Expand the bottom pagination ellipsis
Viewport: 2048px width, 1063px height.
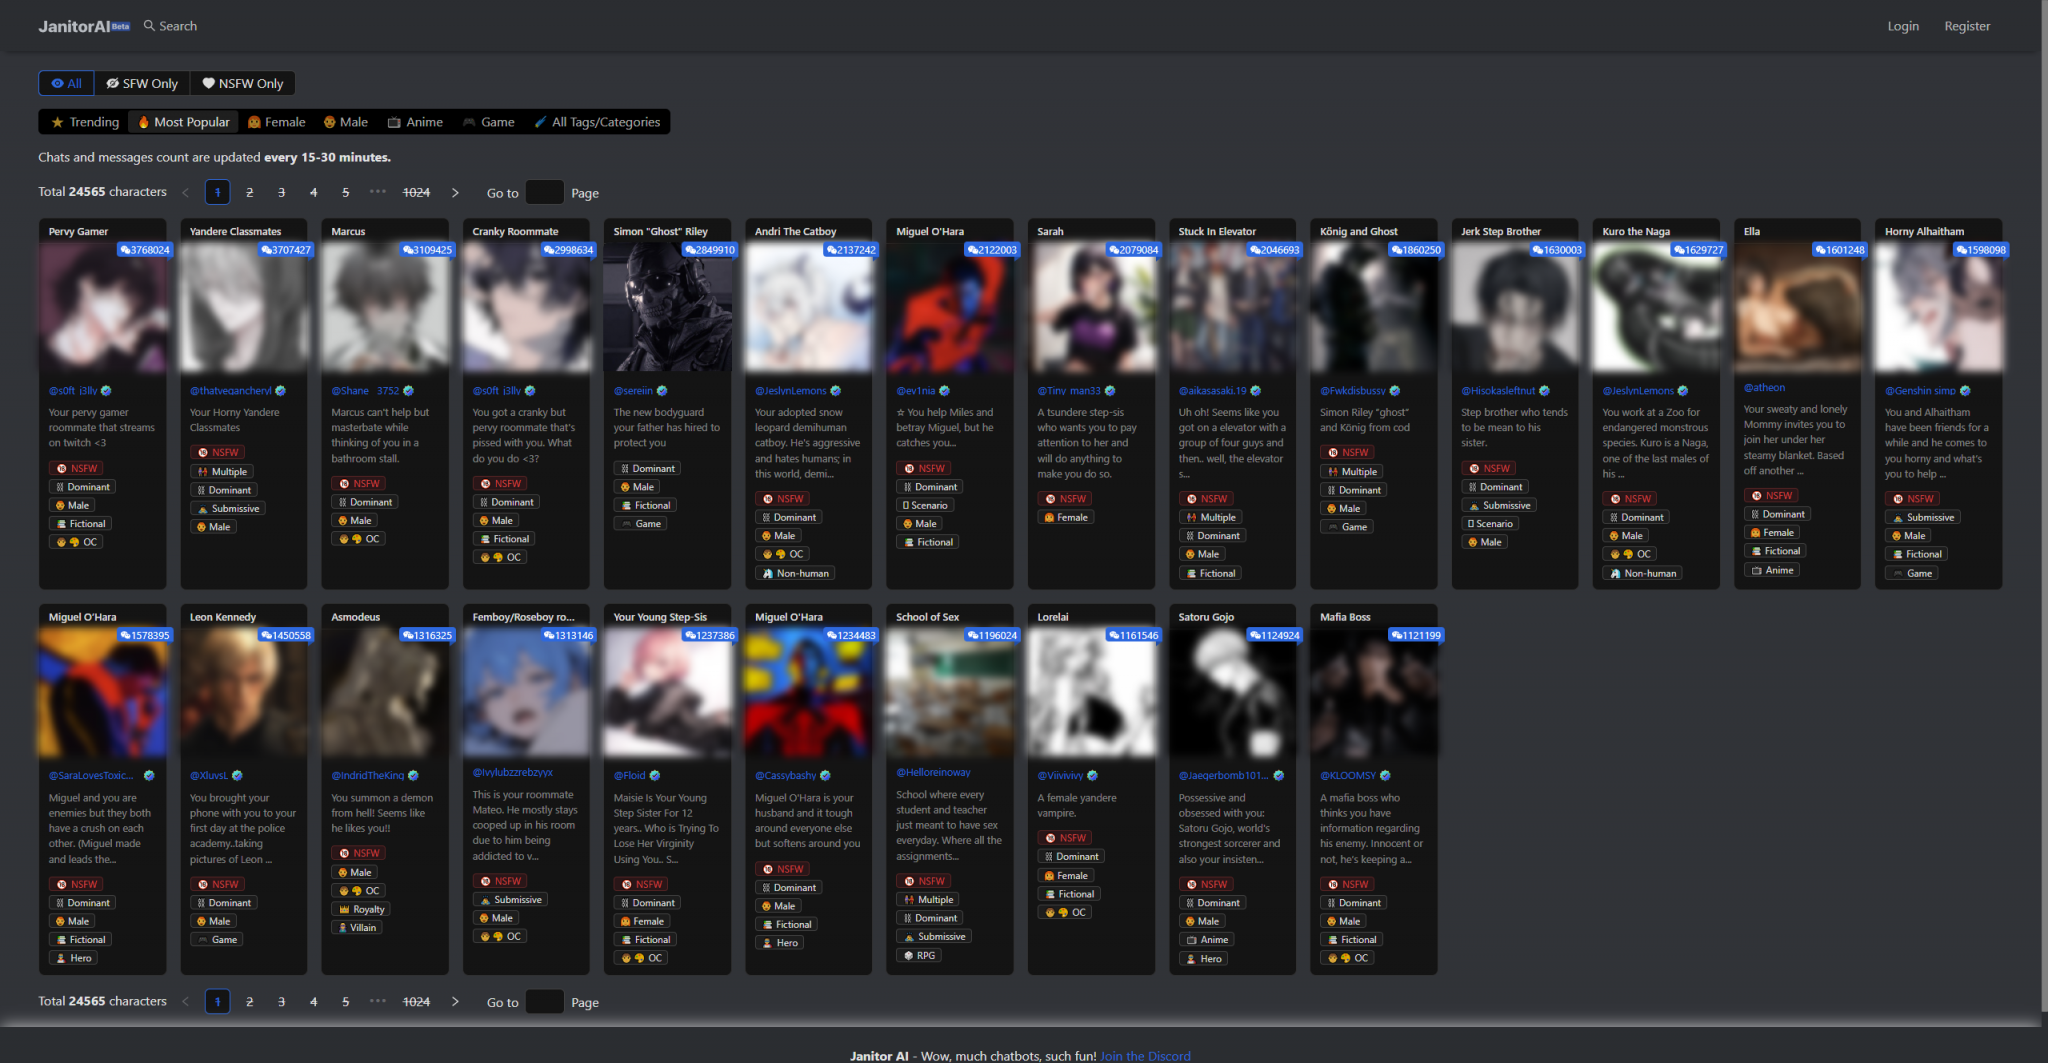point(377,1001)
